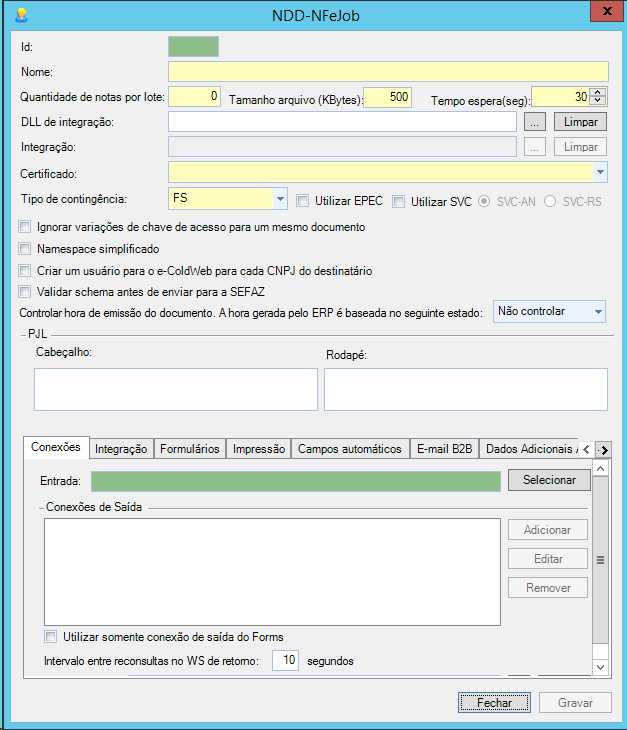Viewport: 627px width, 730px height.
Task: Click the scrollbar up arrow in tab panel
Action: (600, 468)
